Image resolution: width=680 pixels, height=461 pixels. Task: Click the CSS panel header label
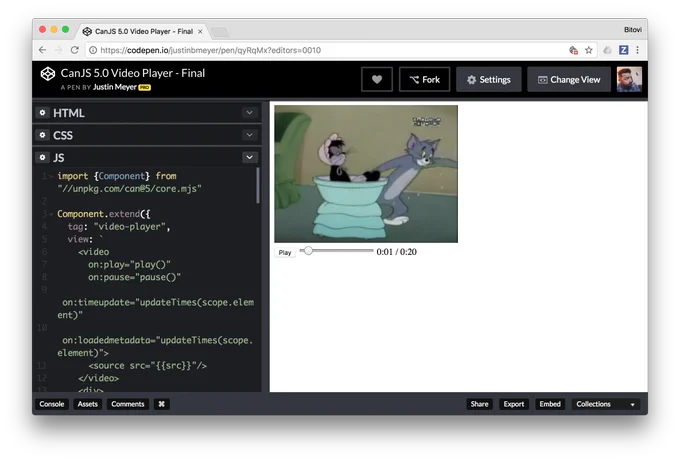[x=63, y=135]
